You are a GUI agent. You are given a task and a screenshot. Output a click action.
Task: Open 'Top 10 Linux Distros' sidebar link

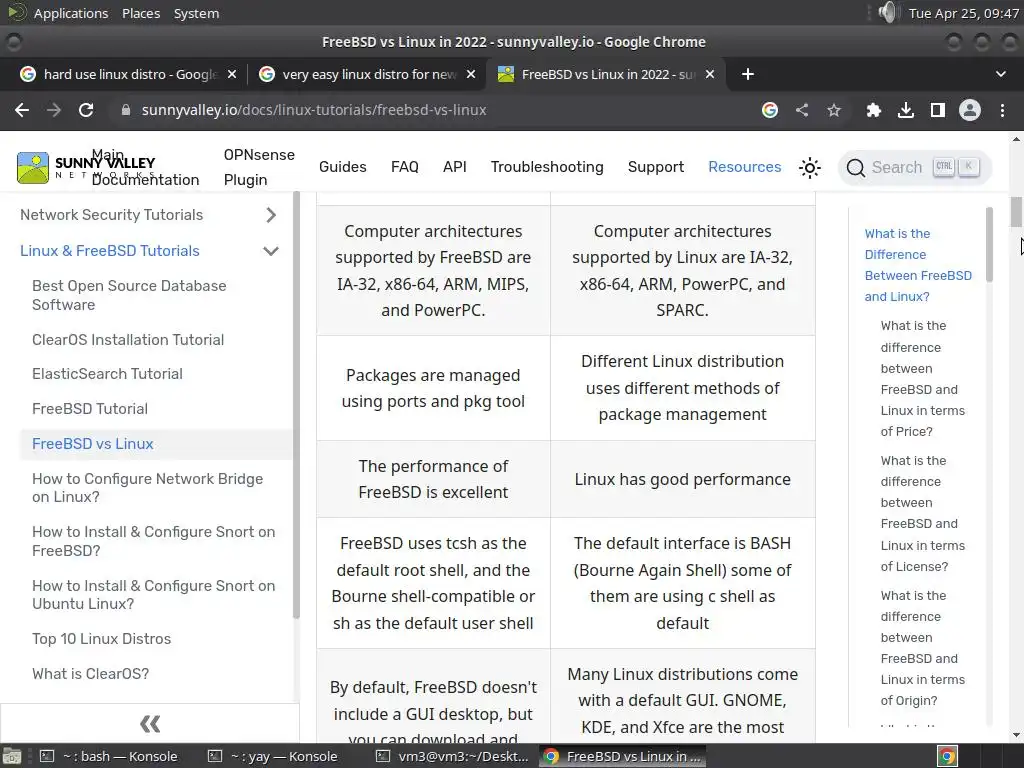pyautogui.click(x=101, y=639)
